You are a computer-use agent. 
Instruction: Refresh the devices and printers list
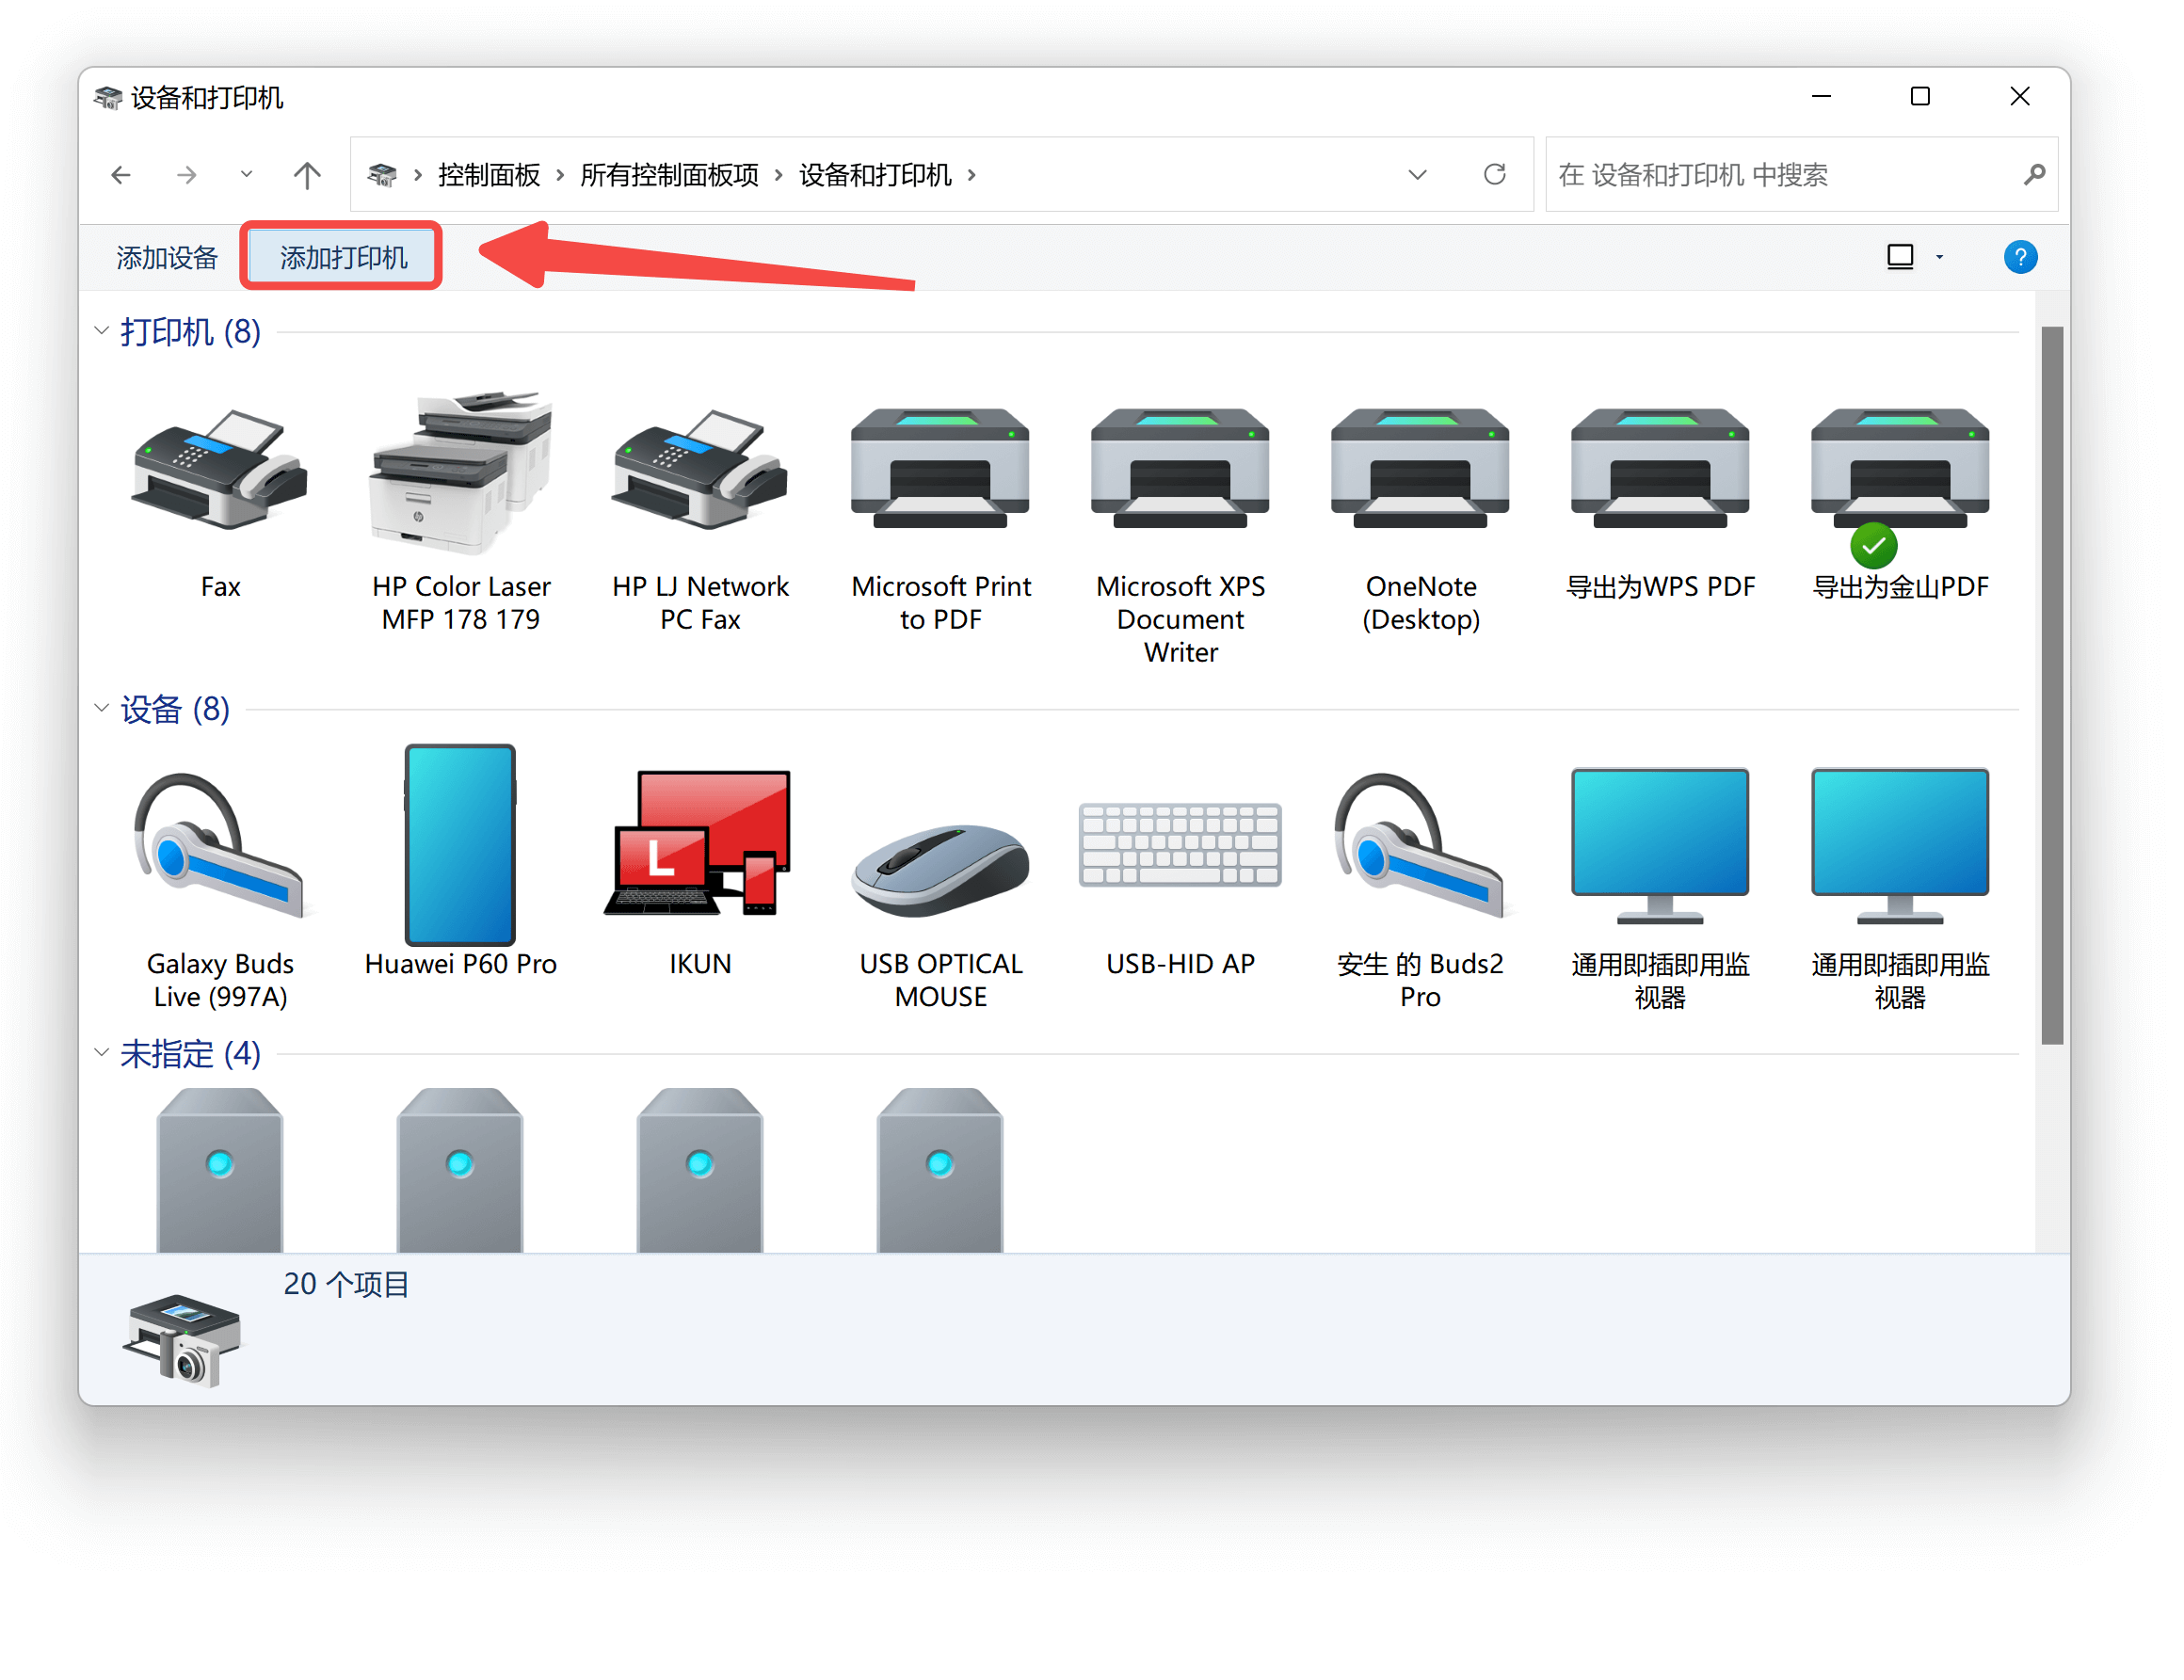[1494, 175]
